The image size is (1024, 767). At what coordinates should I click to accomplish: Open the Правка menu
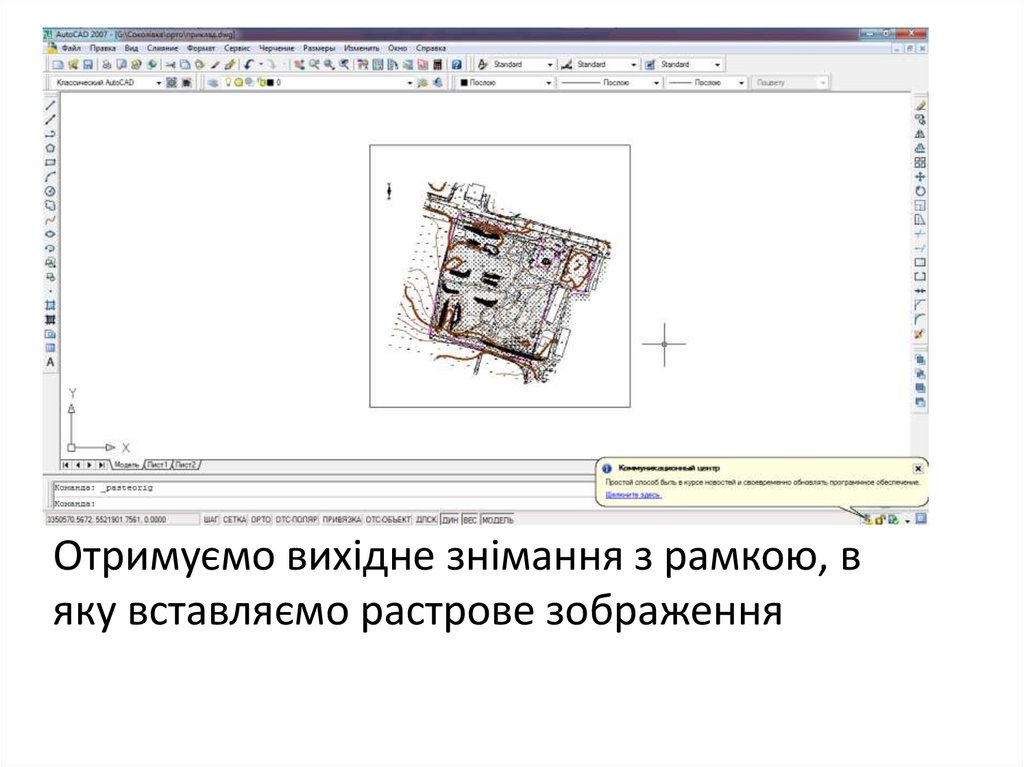103,48
